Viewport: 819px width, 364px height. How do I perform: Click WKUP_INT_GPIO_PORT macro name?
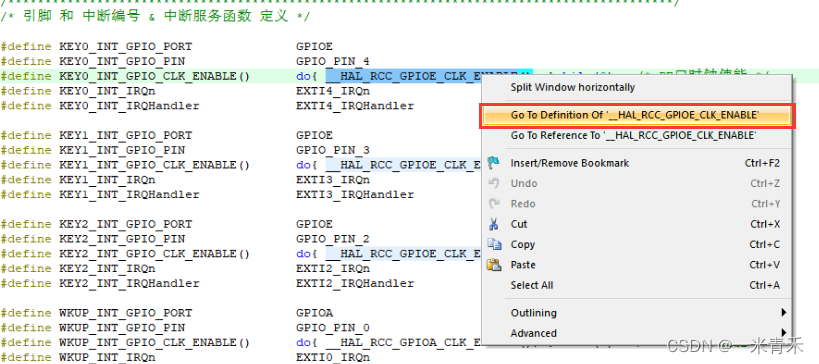coord(126,313)
